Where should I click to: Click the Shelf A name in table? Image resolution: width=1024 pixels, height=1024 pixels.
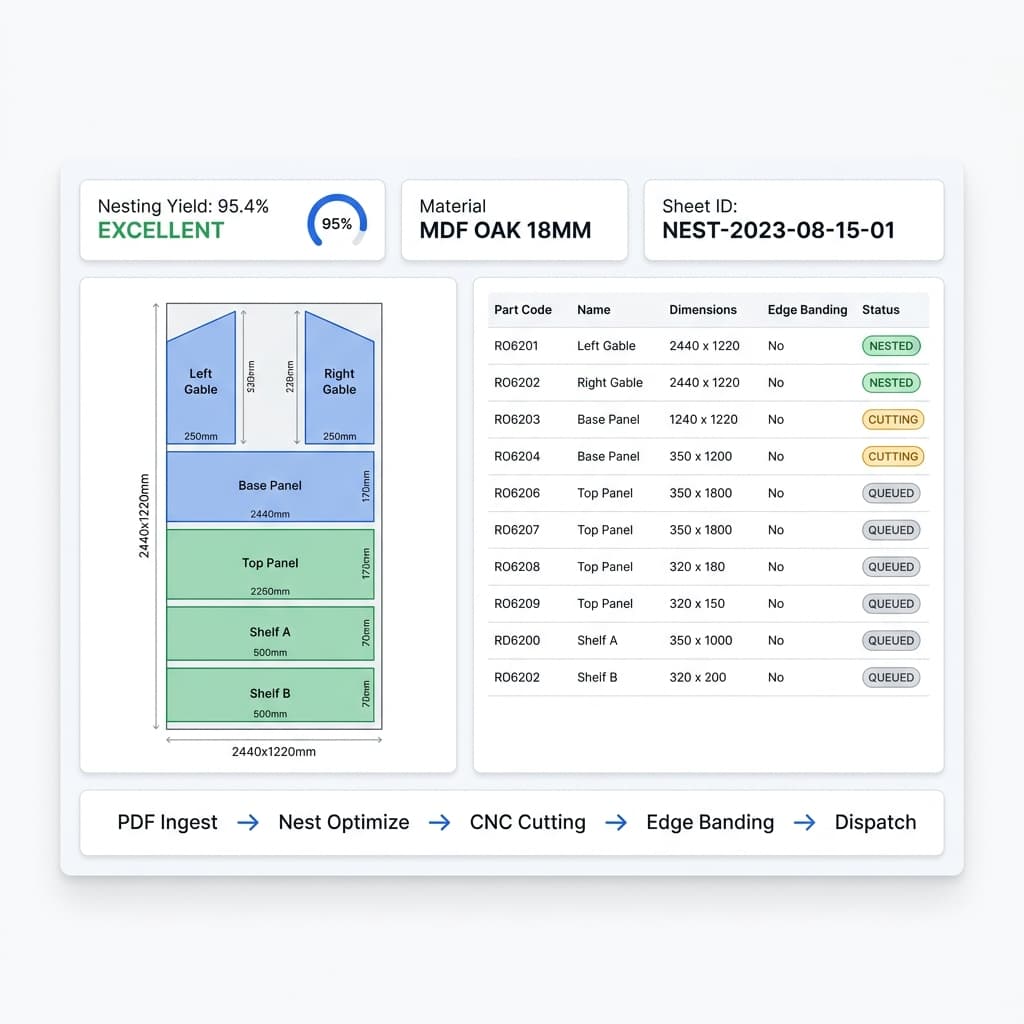[x=597, y=641]
